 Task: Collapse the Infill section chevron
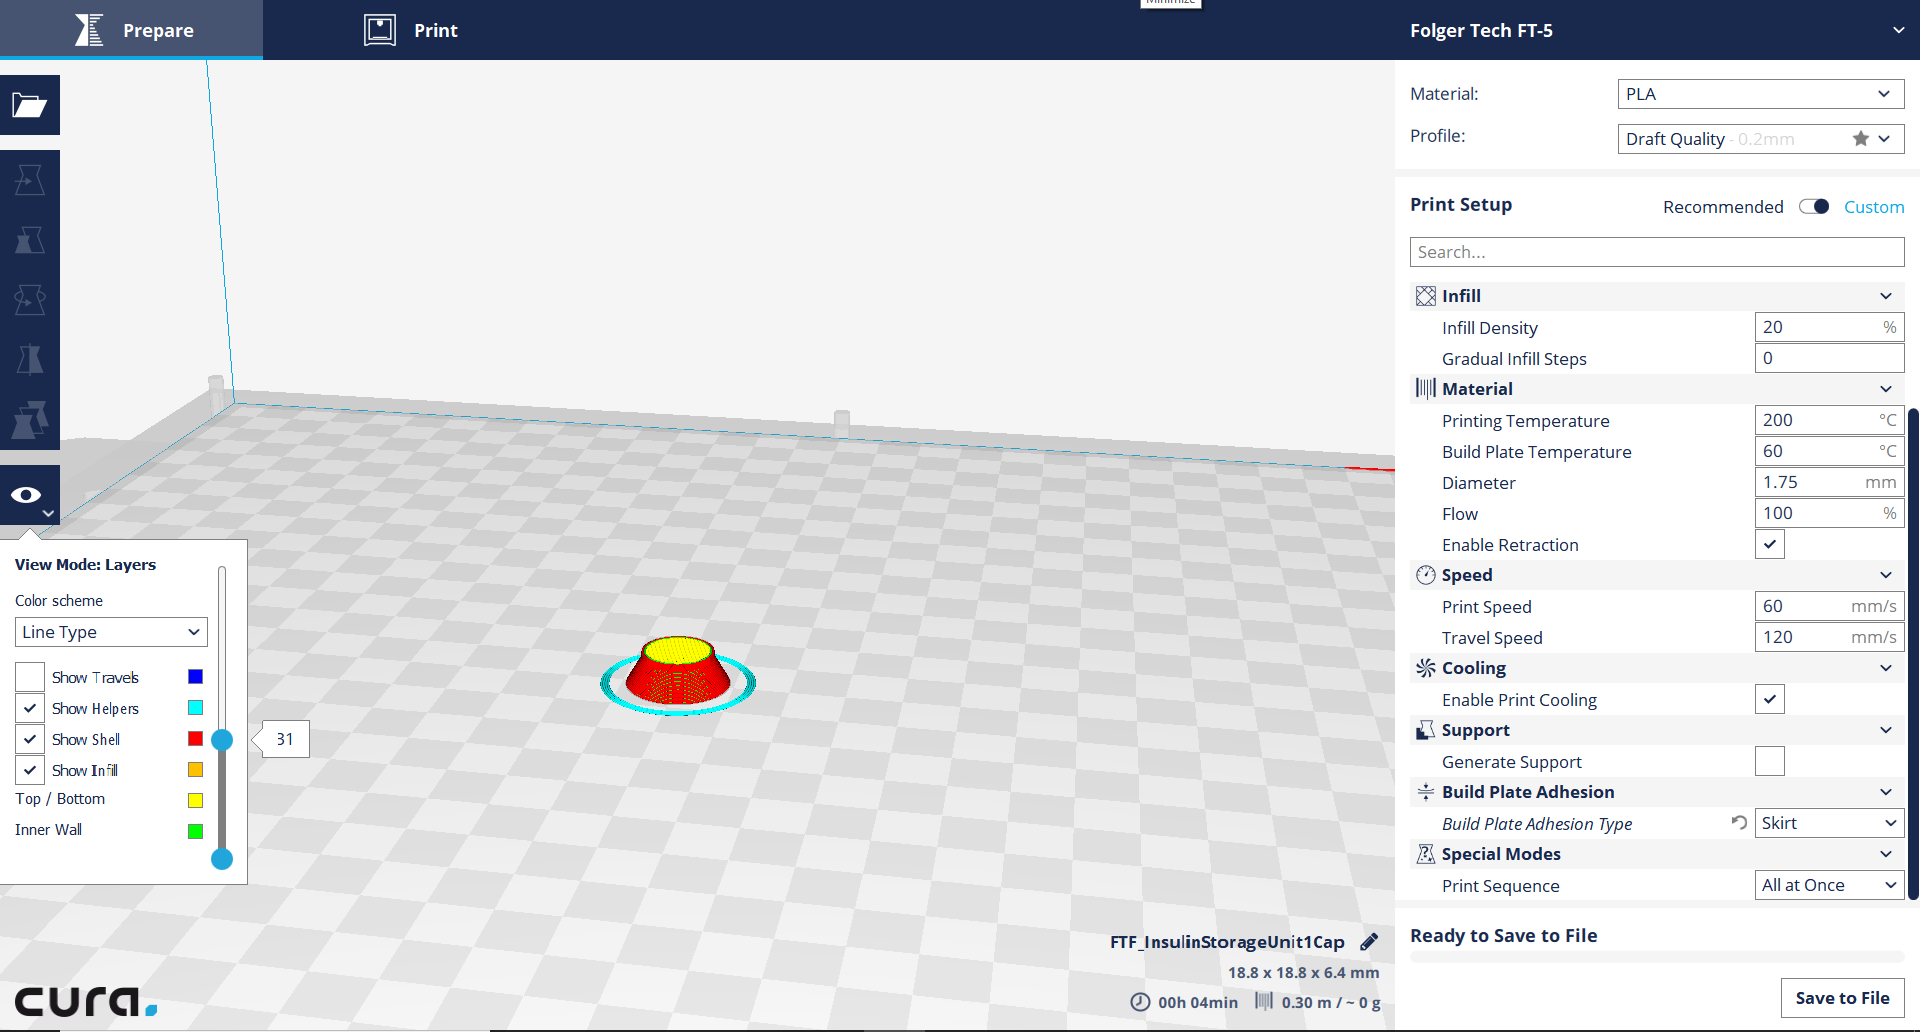(1886, 296)
